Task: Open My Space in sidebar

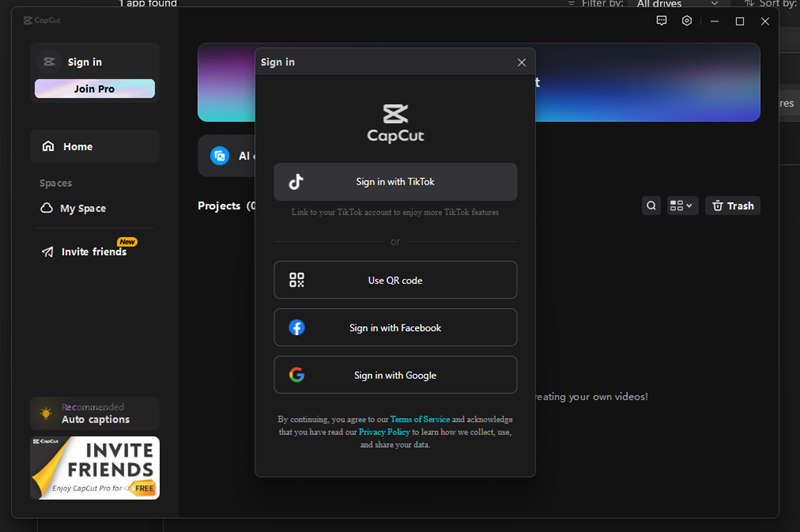Action: point(82,208)
